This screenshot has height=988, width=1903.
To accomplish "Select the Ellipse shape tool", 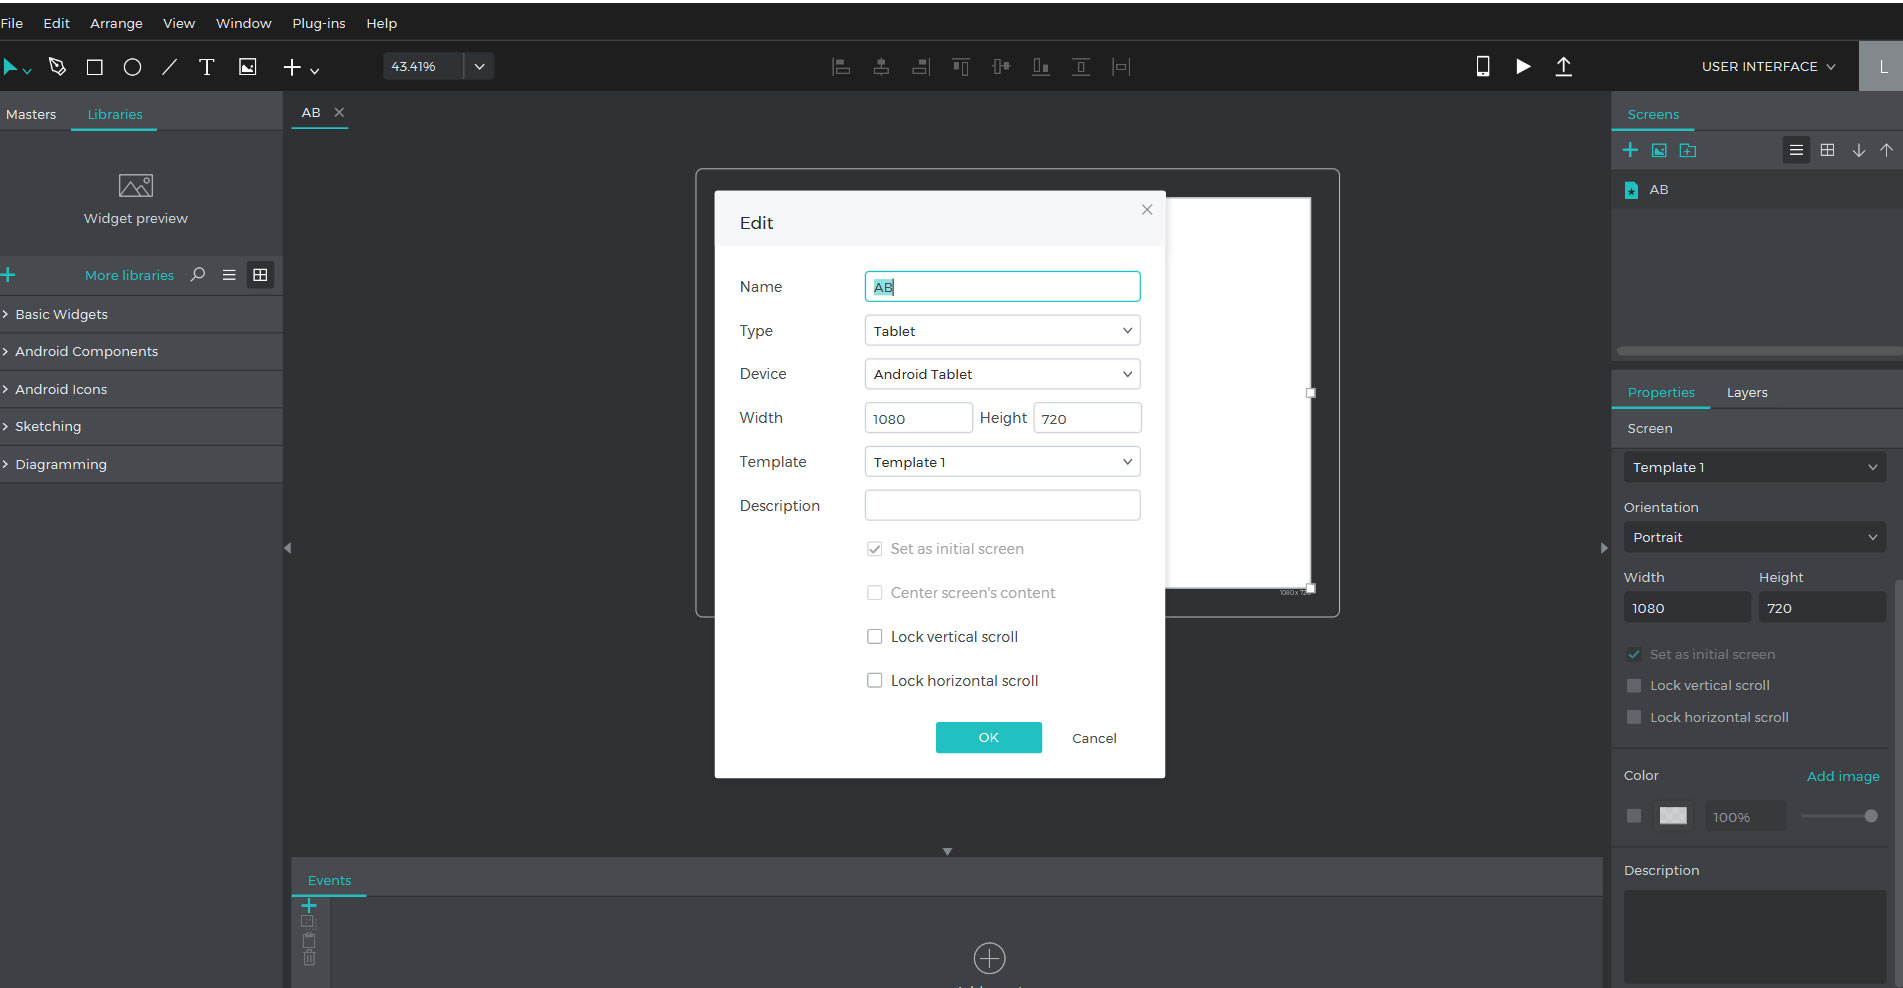I will [x=132, y=67].
